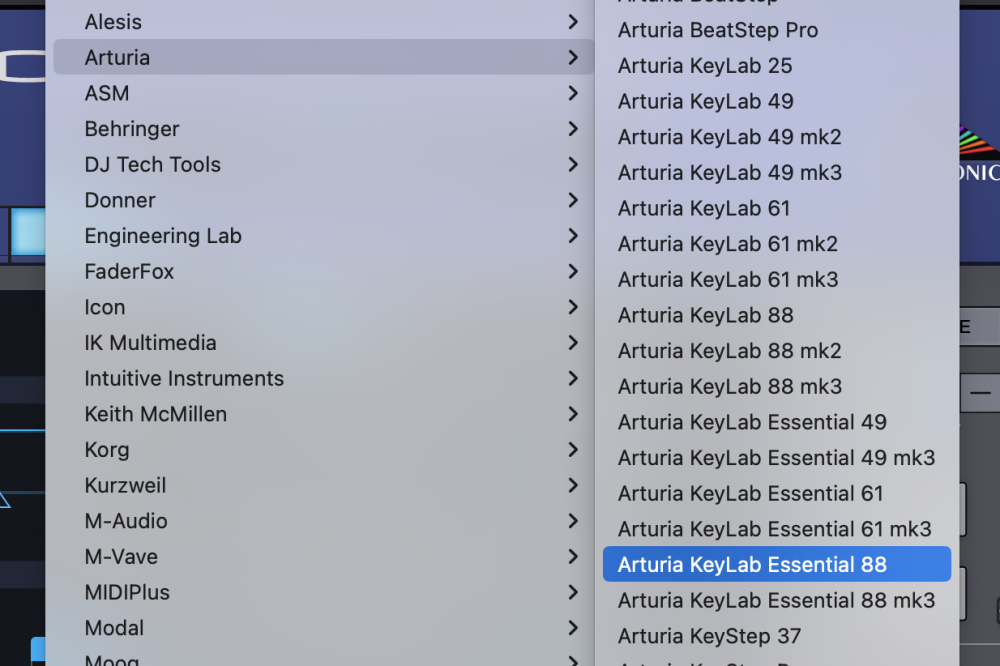Screen dimensions: 1000x666
Task: Expand the Alesis submenu chevron
Action: coord(573,21)
